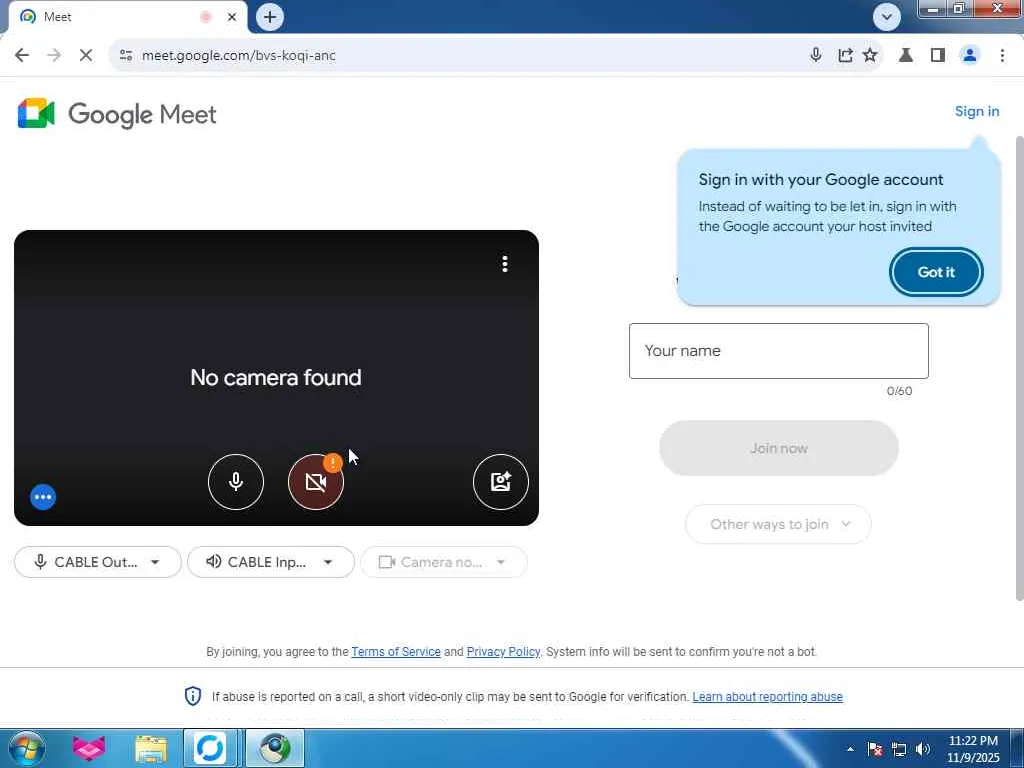Click the Join now button

(778, 448)
